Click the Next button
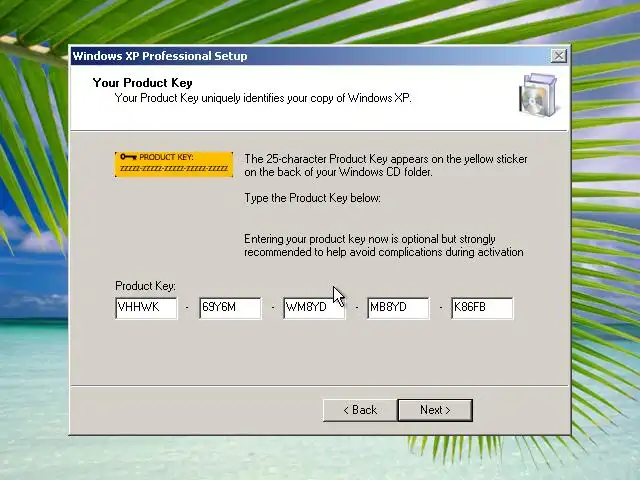640x480 pixels. pyautogui.click(x=435, y=410)
